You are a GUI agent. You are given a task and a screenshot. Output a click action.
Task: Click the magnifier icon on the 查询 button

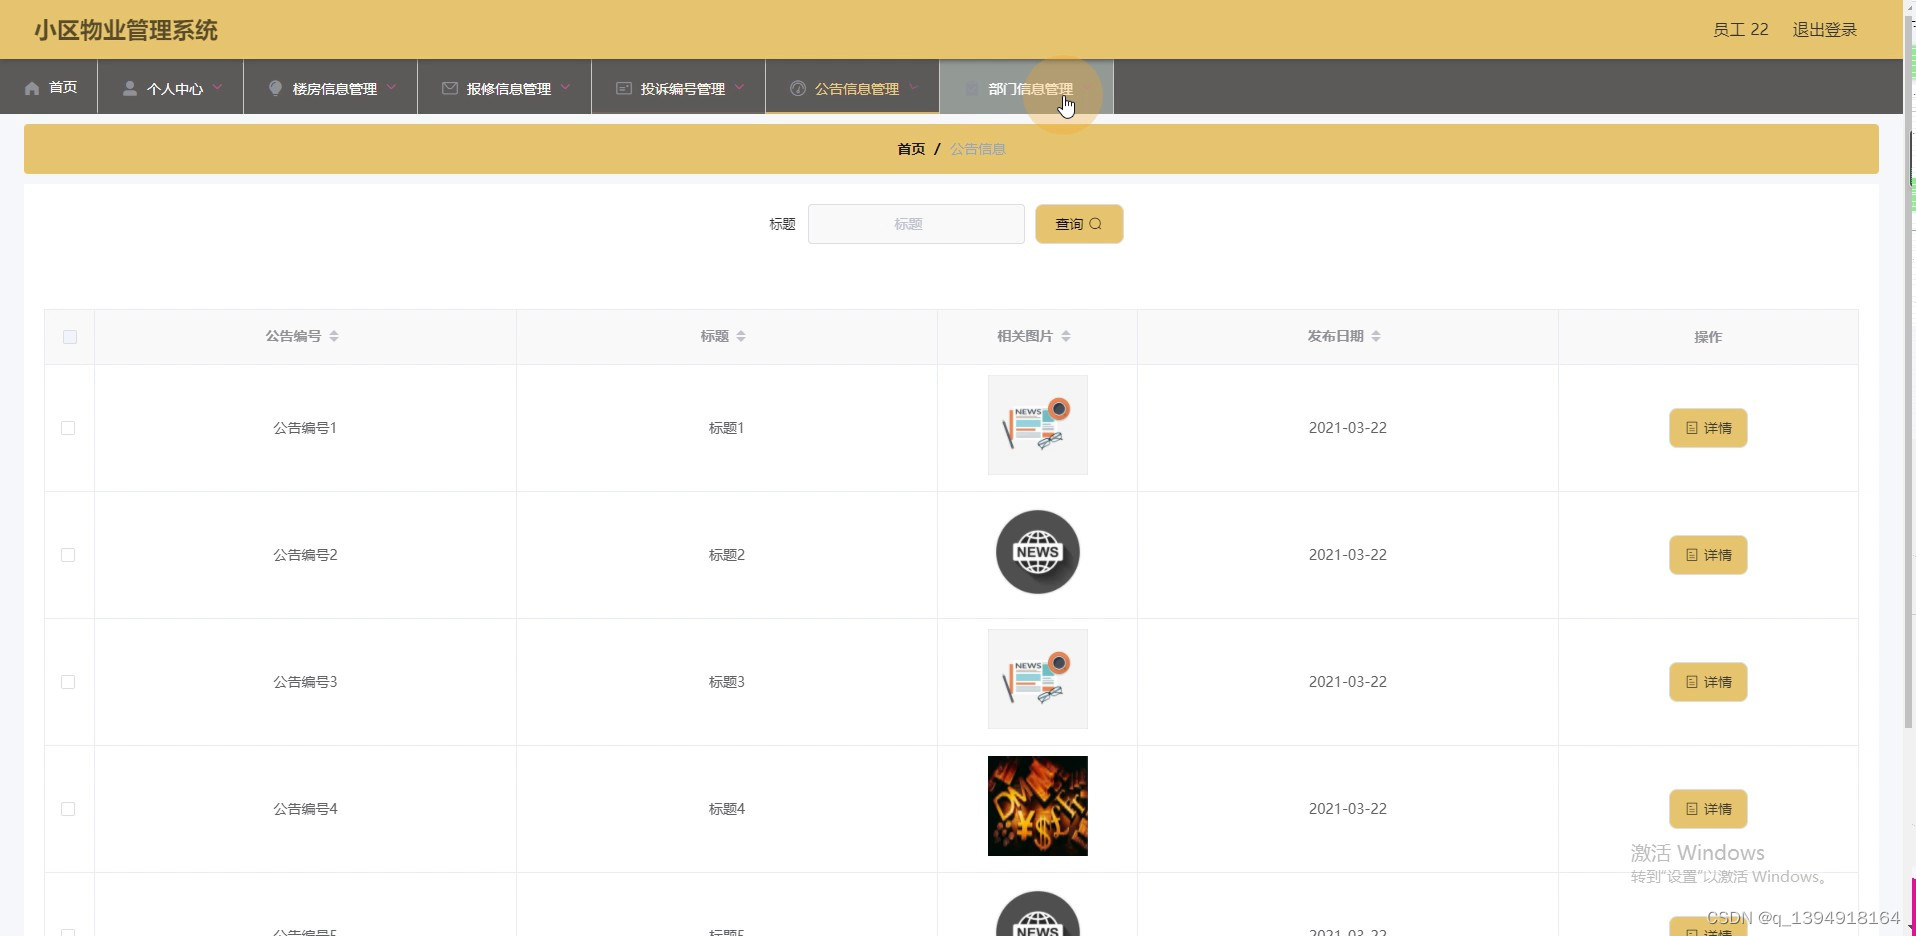point(1095,224)
